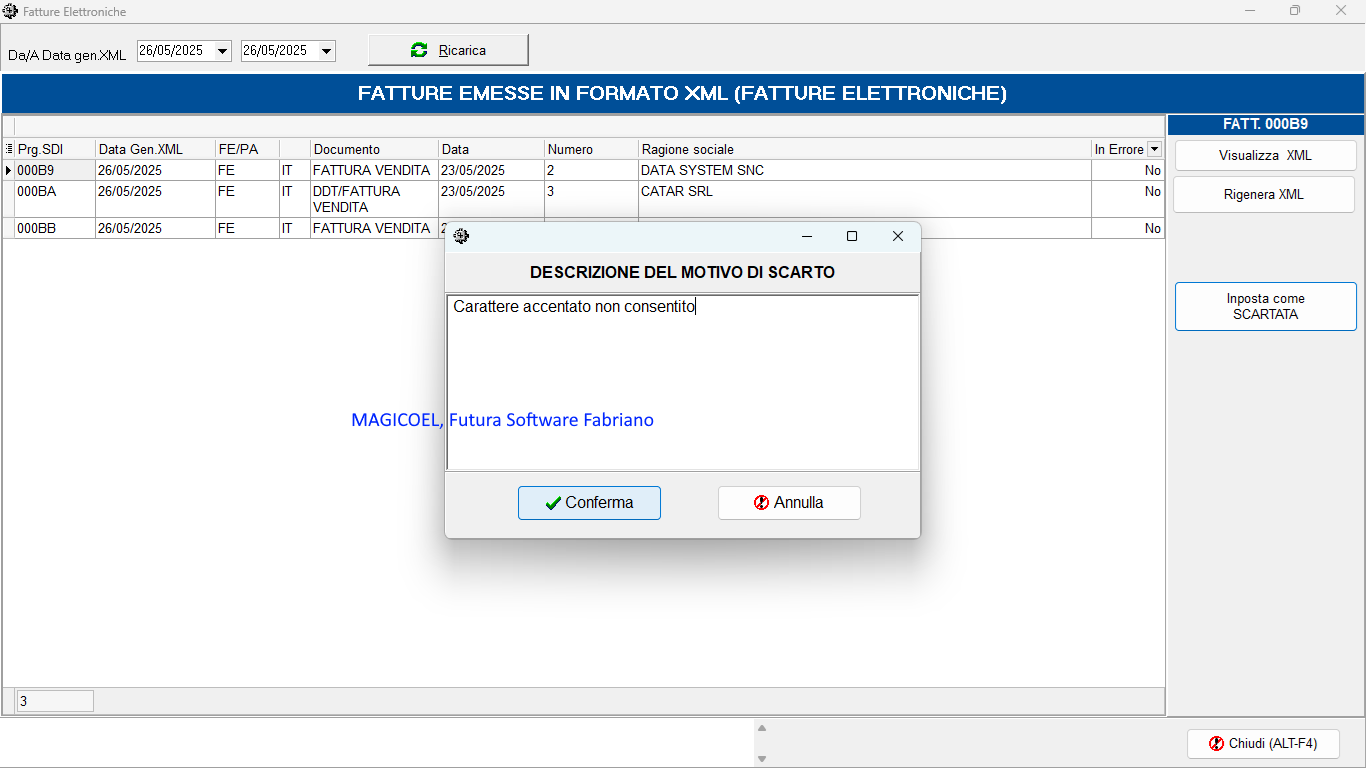Click the green refresh icon on Ricarica
The height and width of the screenshot is (768, 1366).
pos(419,50)
